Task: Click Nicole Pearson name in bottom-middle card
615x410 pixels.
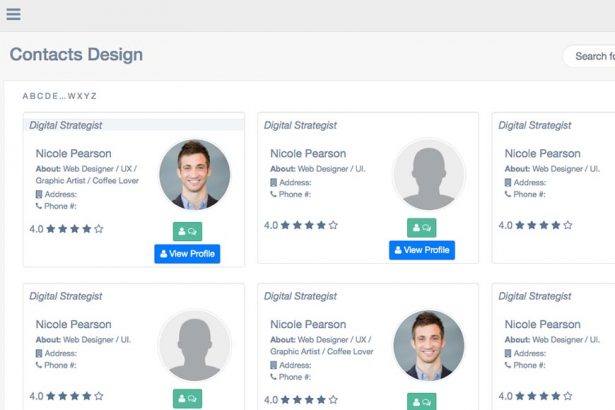Action: click(308, 324)
